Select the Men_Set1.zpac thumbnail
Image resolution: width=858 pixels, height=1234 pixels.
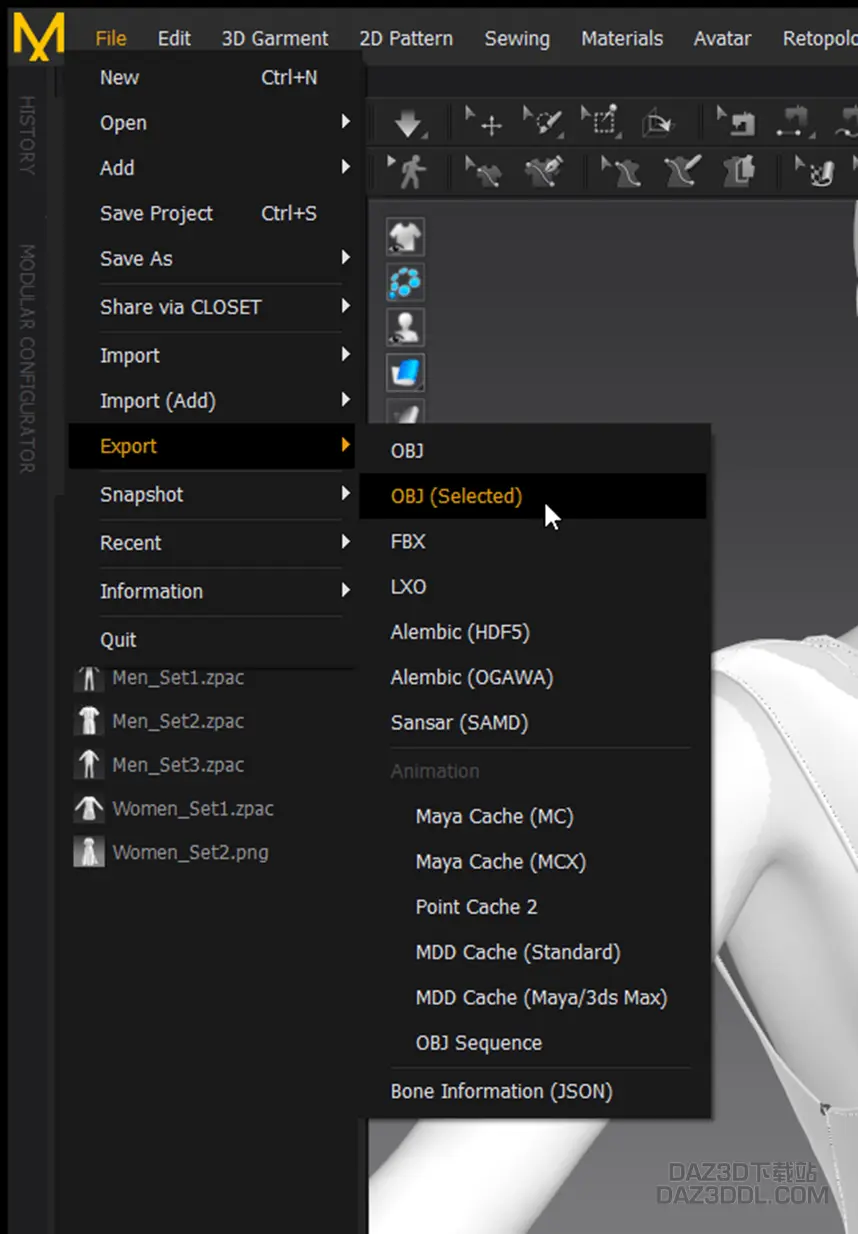point(89,678)
